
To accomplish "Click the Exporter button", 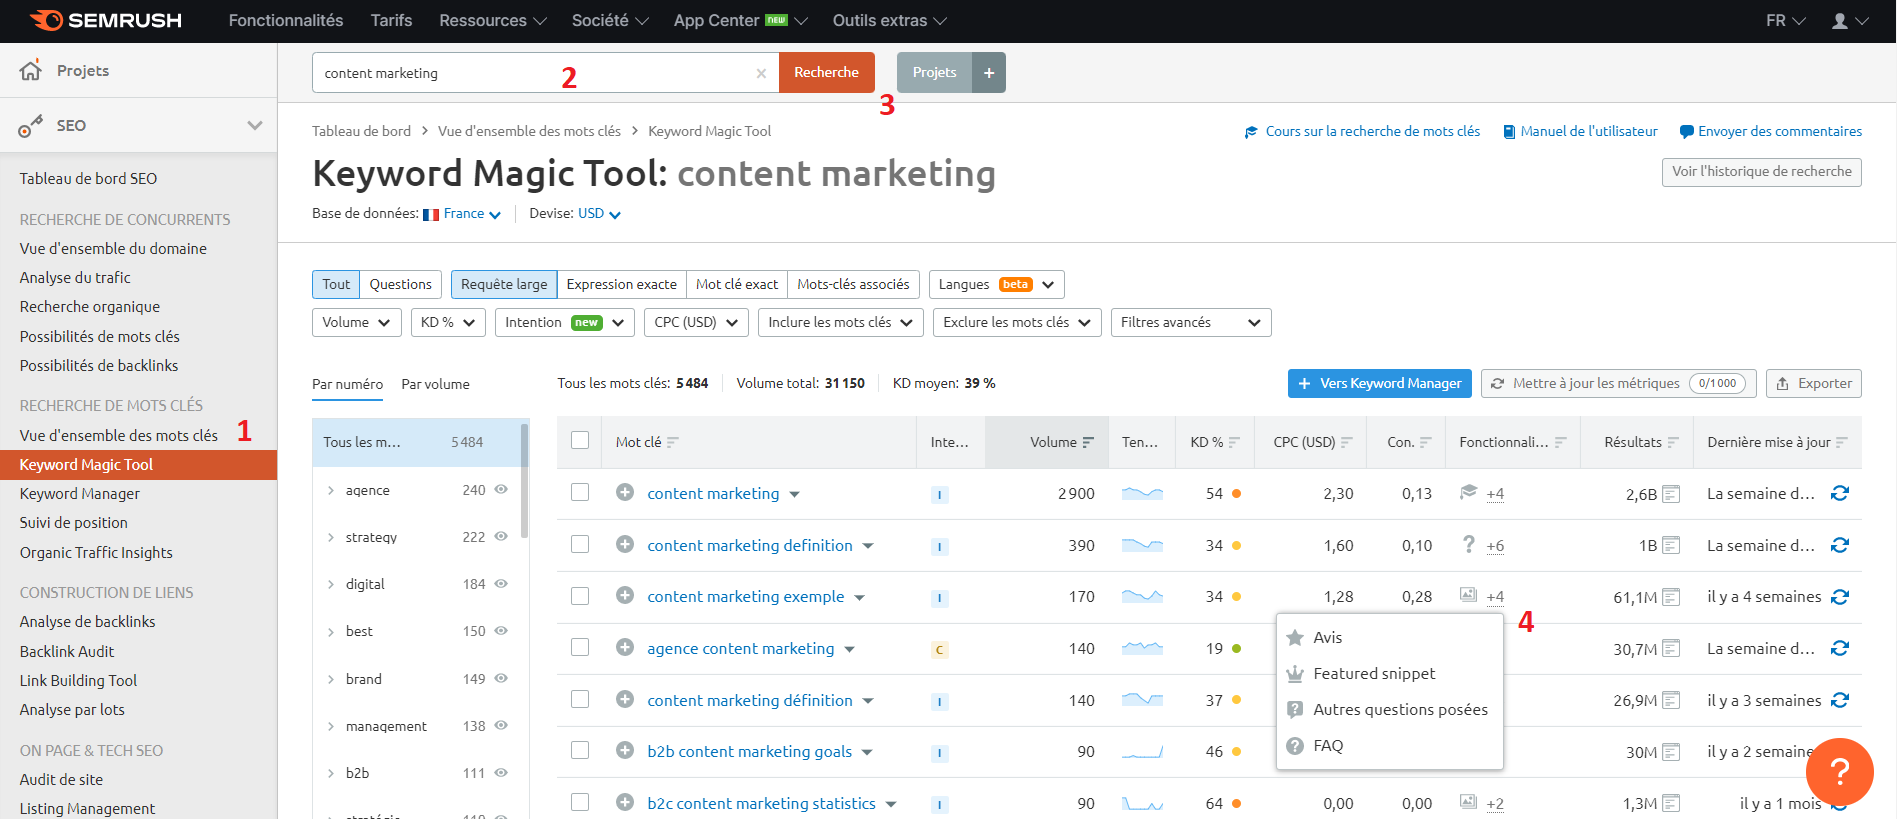I will coord(1813,383).
